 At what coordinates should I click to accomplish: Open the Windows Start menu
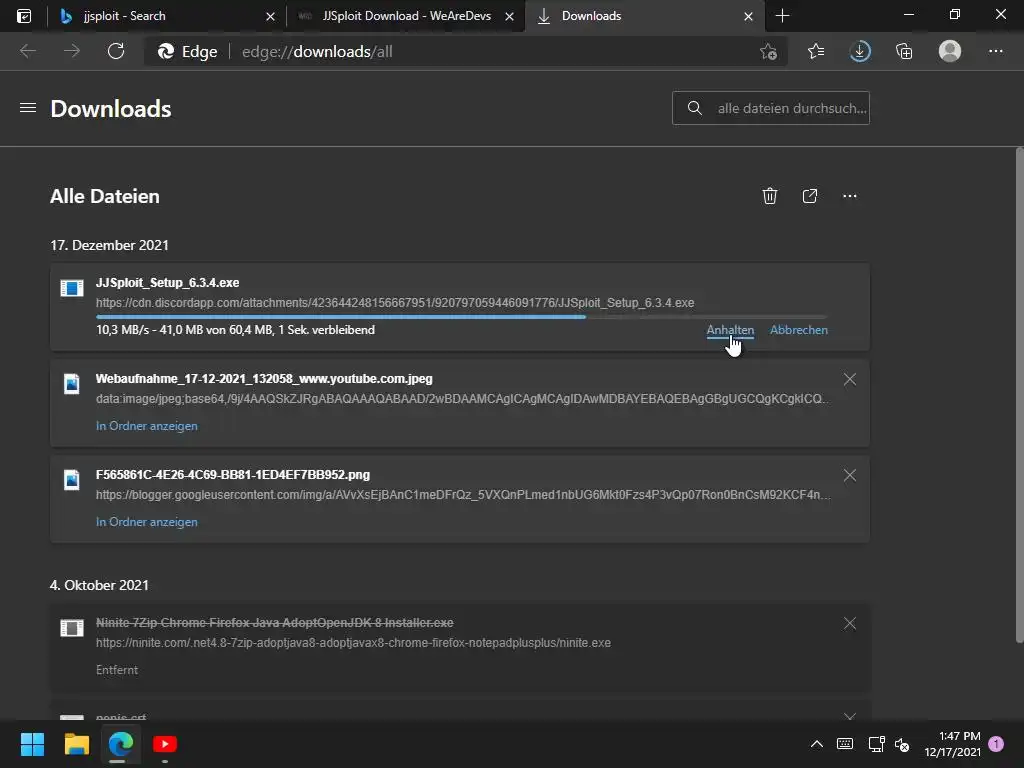pos(32,744)
